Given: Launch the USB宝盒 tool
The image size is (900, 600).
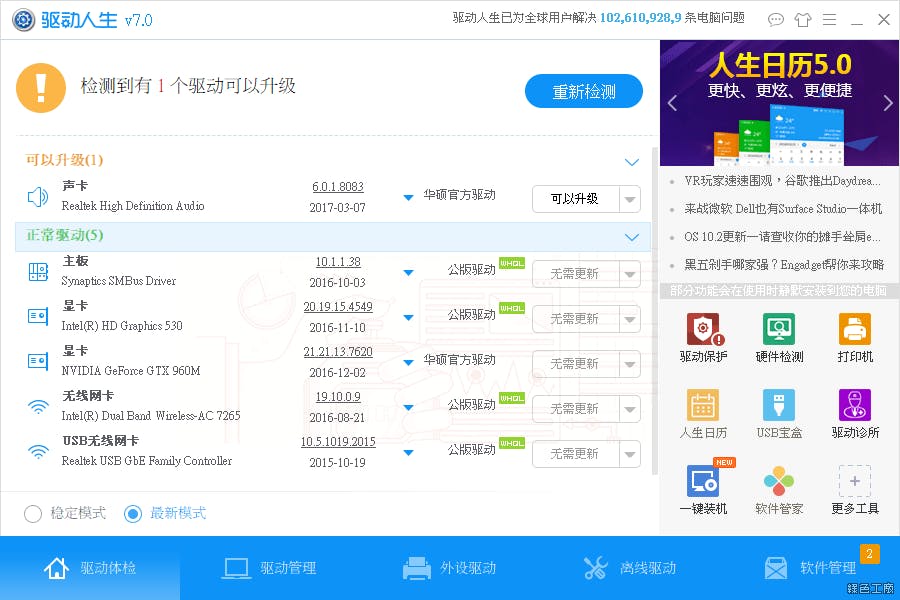Looking at the screenshot, I should (779, 413).
